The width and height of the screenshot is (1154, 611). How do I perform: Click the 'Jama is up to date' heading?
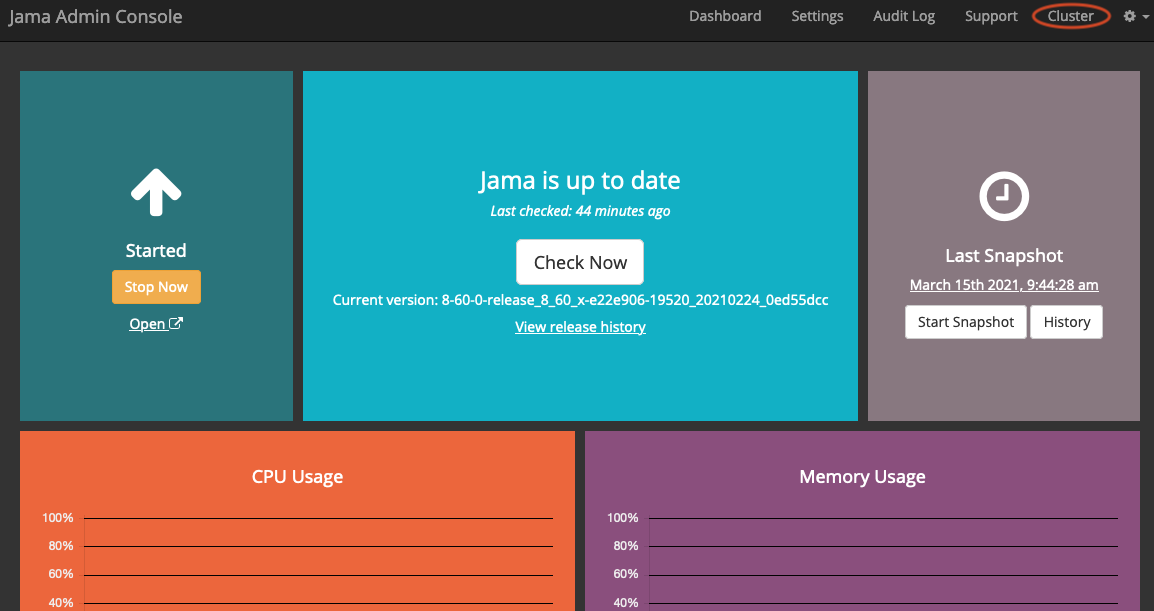[580, 180]
